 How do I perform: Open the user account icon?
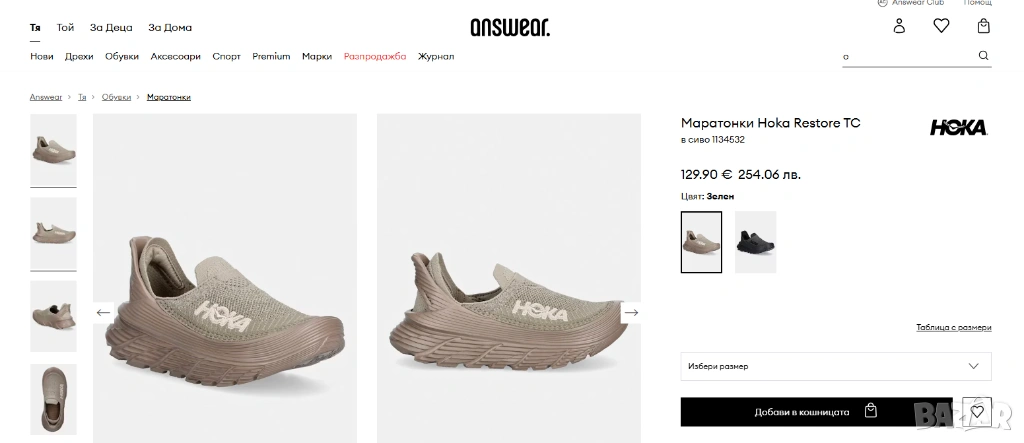coord(899,26)
